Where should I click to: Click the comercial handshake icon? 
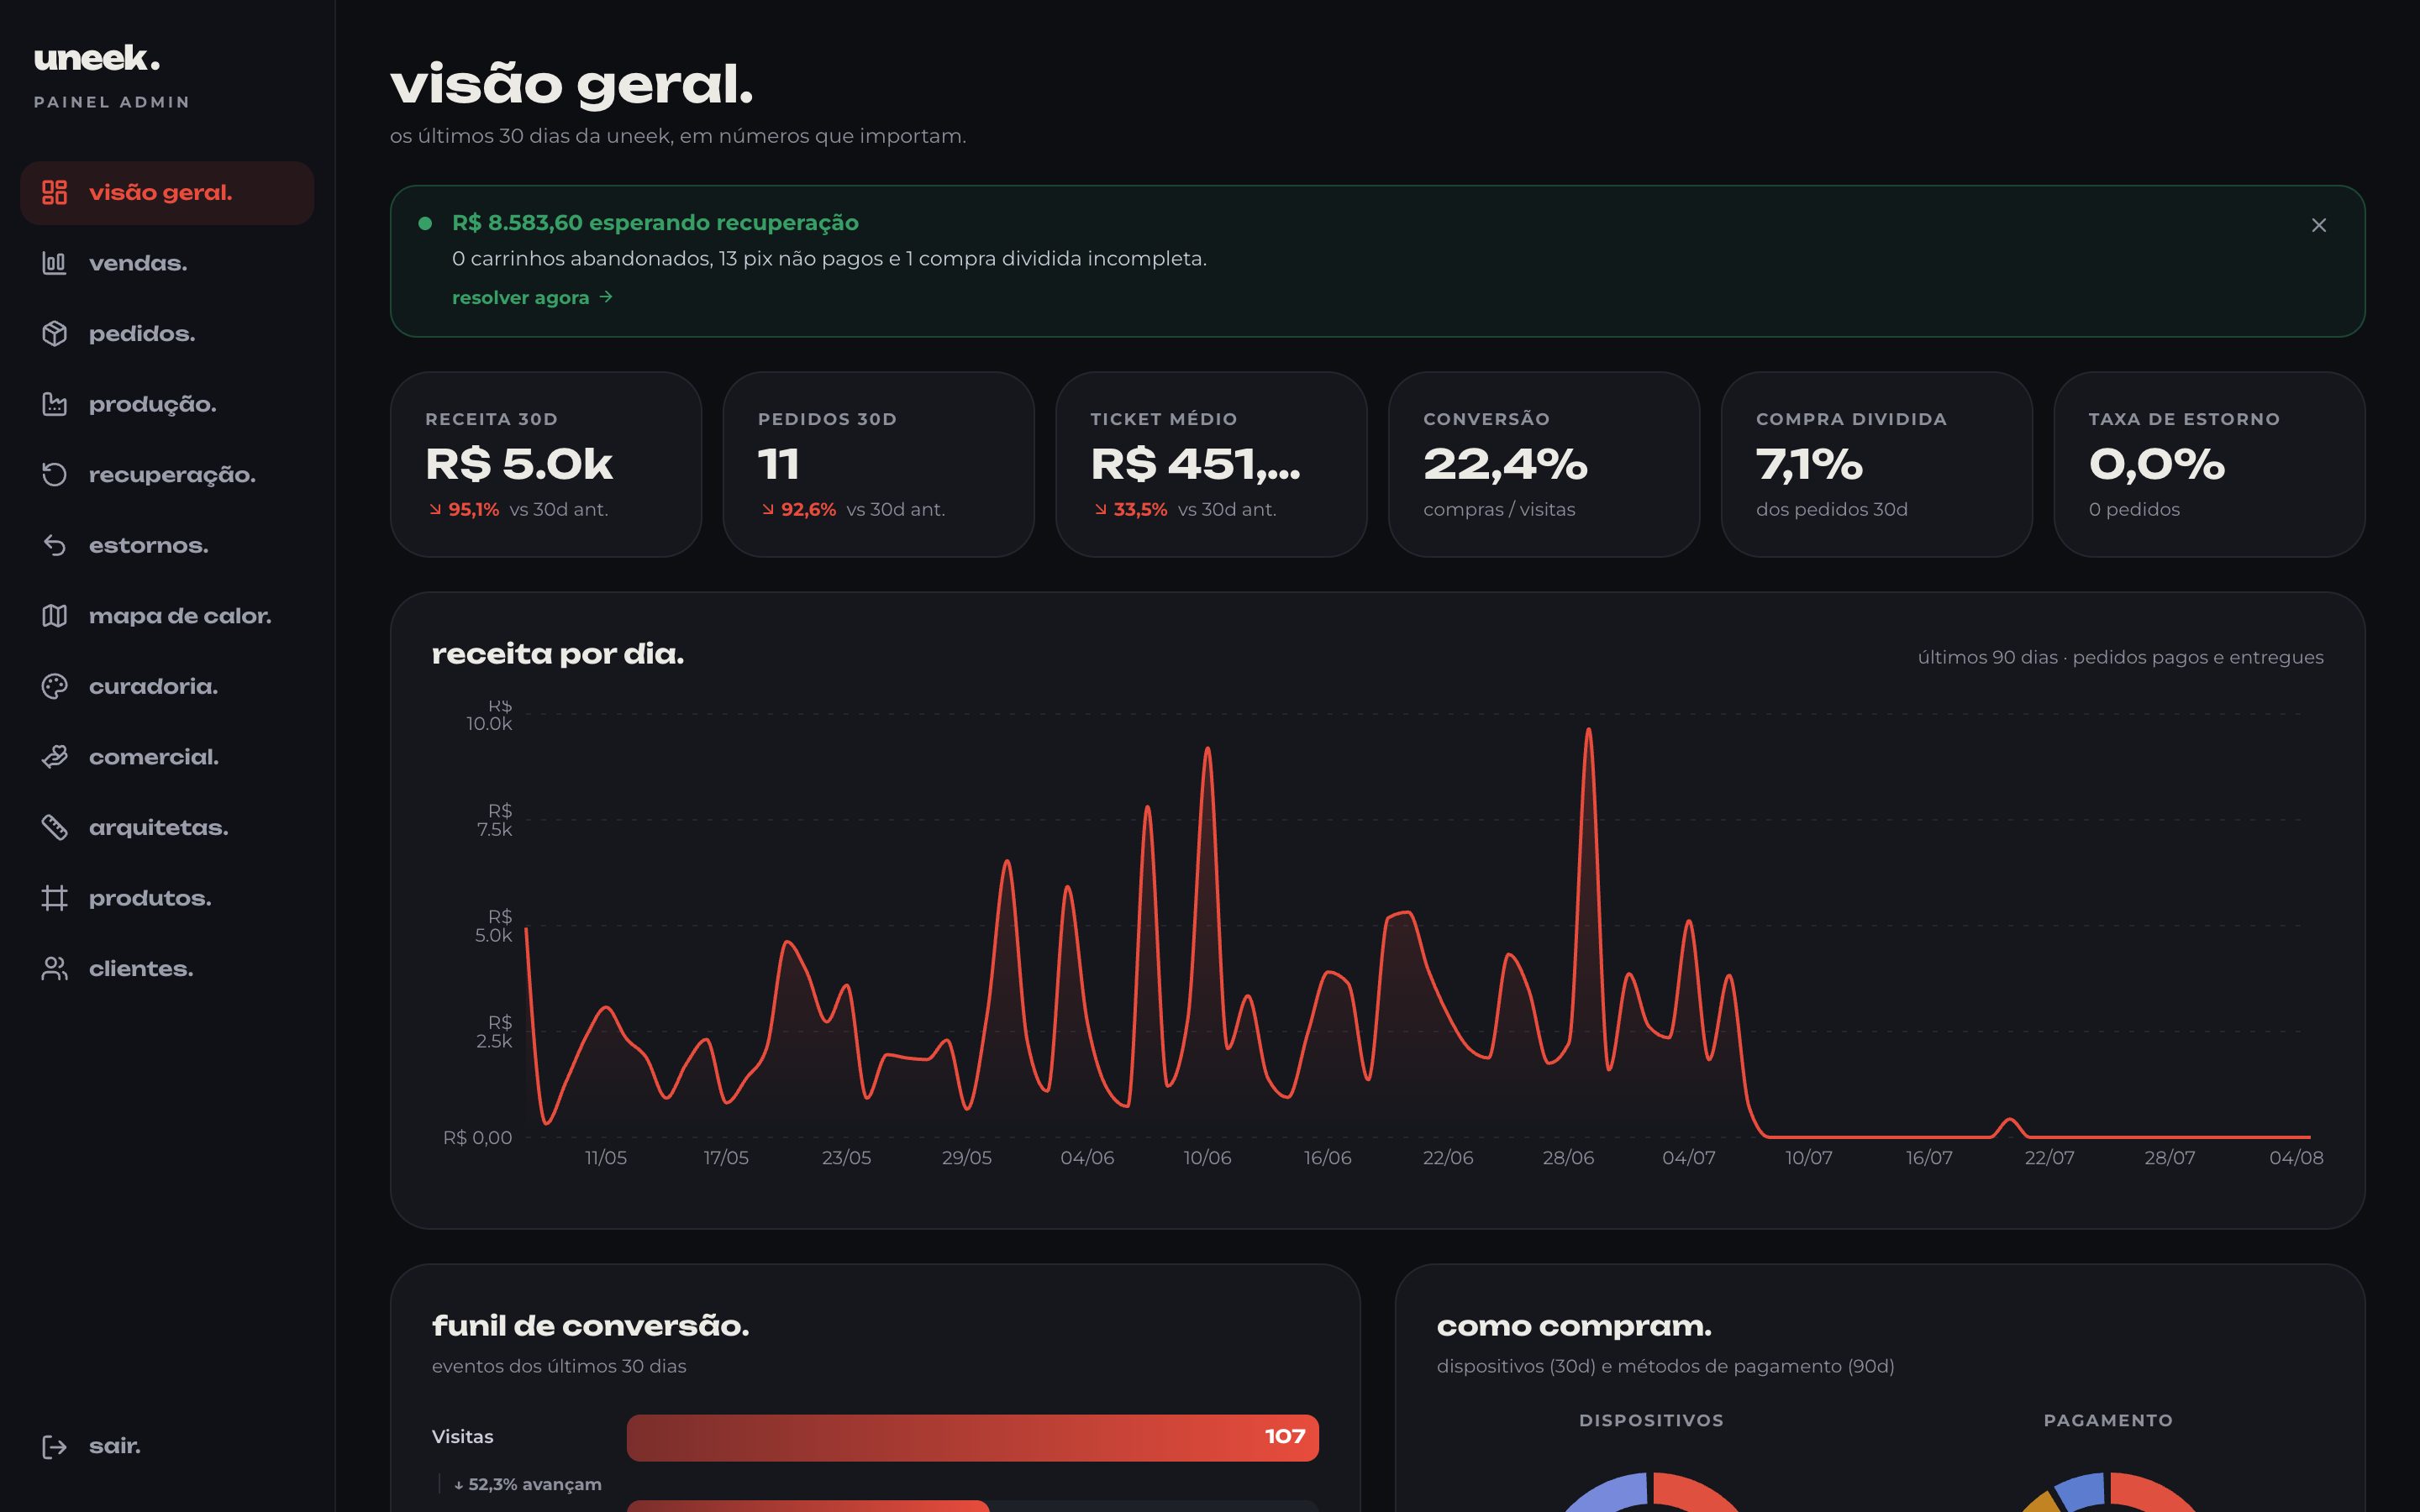tap(54, 756)
